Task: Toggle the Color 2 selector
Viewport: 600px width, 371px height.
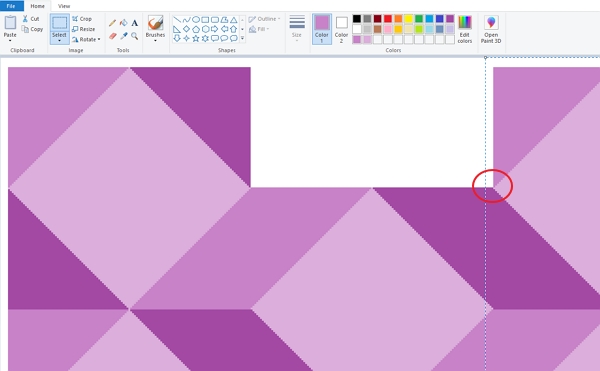Action: click(x=341, y=29)
